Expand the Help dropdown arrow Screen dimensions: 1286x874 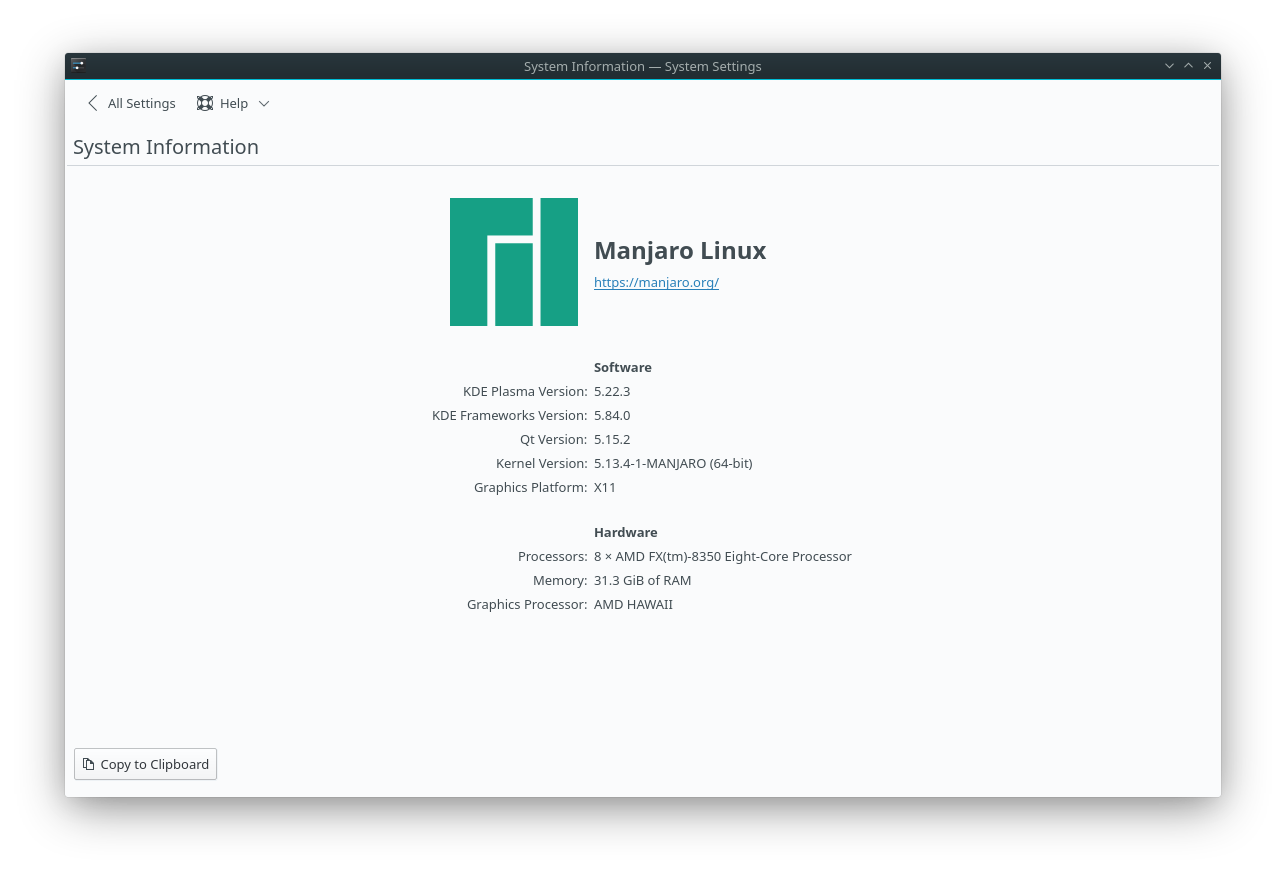pyautogui.click(x=264, y=104)
